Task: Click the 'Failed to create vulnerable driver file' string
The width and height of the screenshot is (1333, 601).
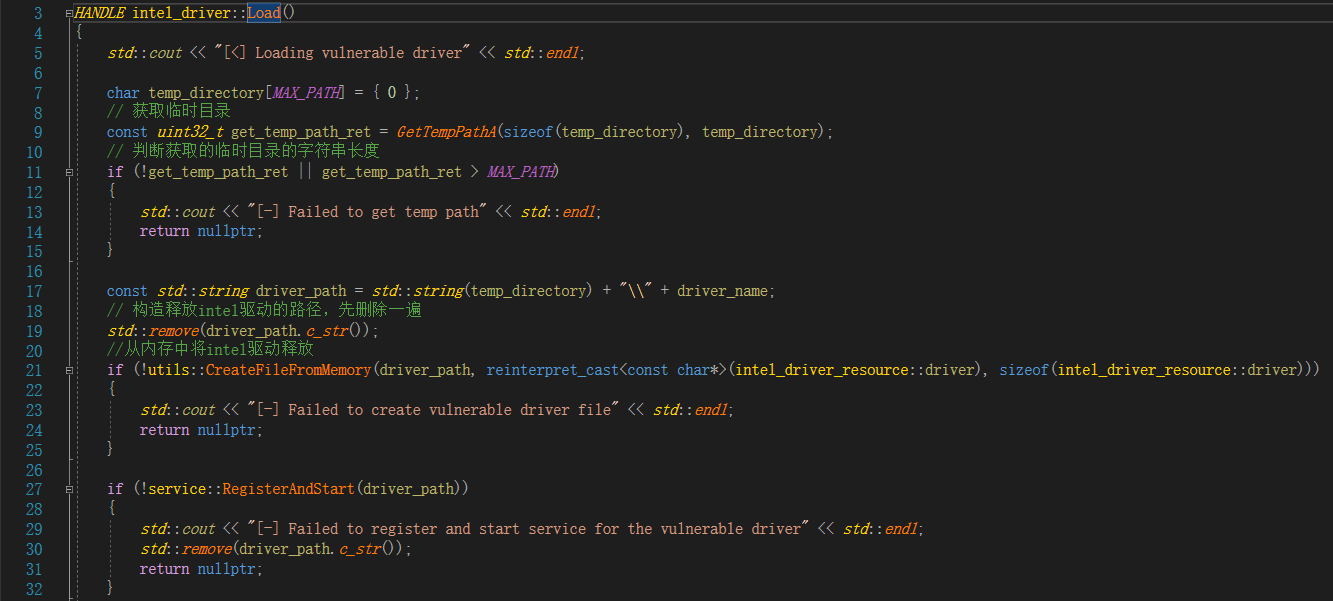Action: 433,410
